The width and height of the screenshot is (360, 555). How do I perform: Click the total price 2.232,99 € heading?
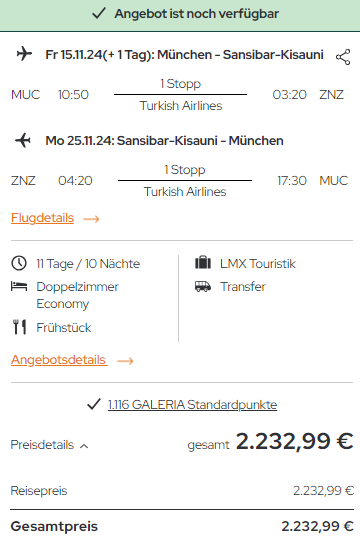coord(295,441)
